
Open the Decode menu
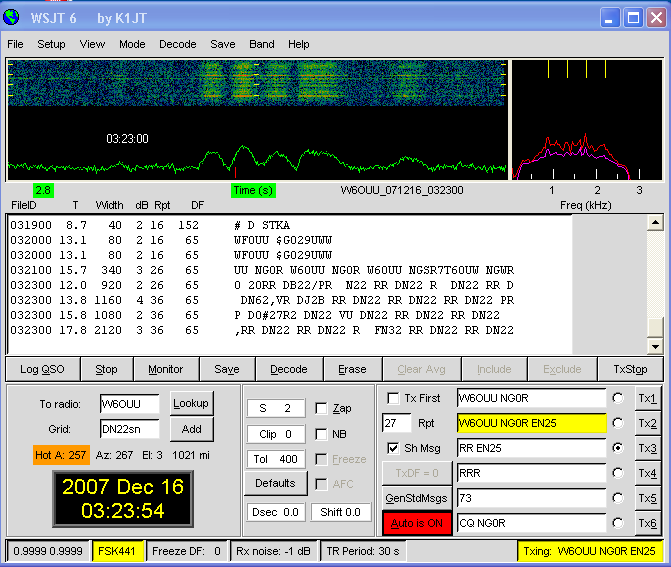pos(178,44)
